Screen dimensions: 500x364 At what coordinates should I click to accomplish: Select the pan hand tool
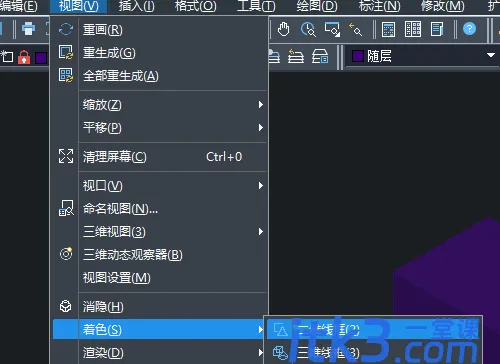284,29
